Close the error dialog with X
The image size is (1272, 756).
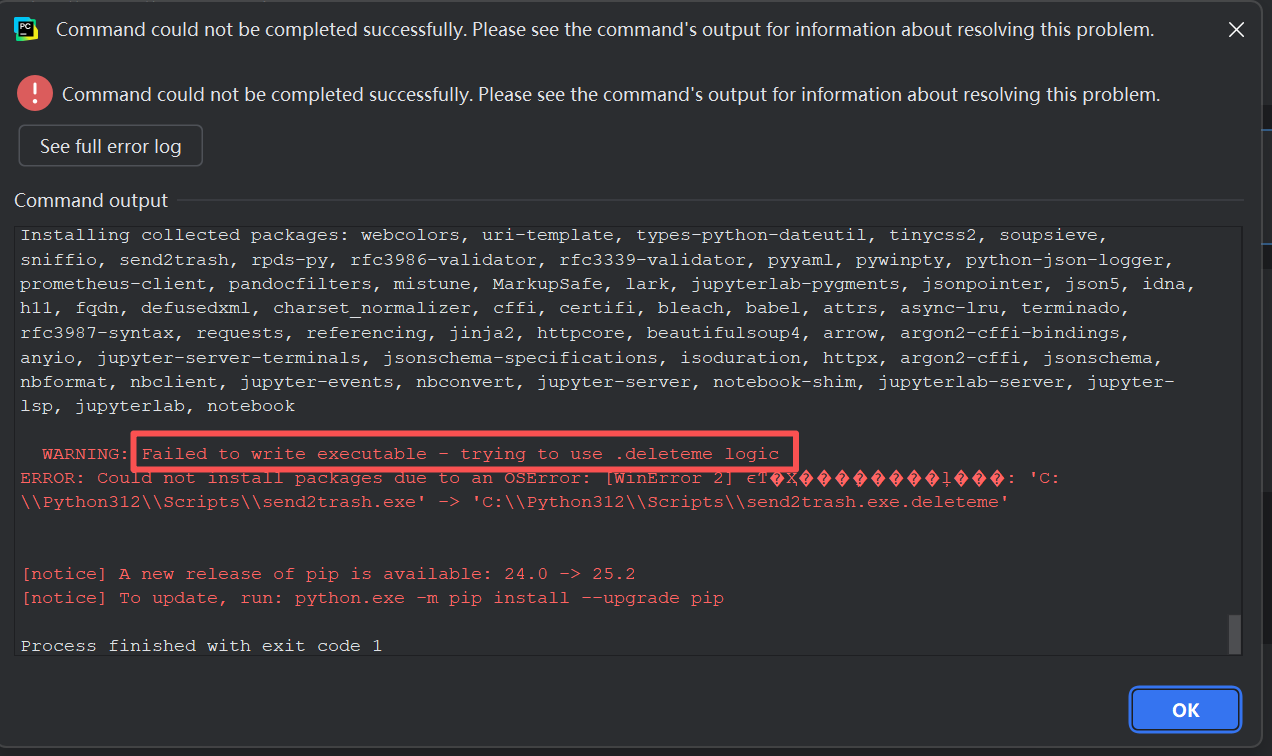1236,30
